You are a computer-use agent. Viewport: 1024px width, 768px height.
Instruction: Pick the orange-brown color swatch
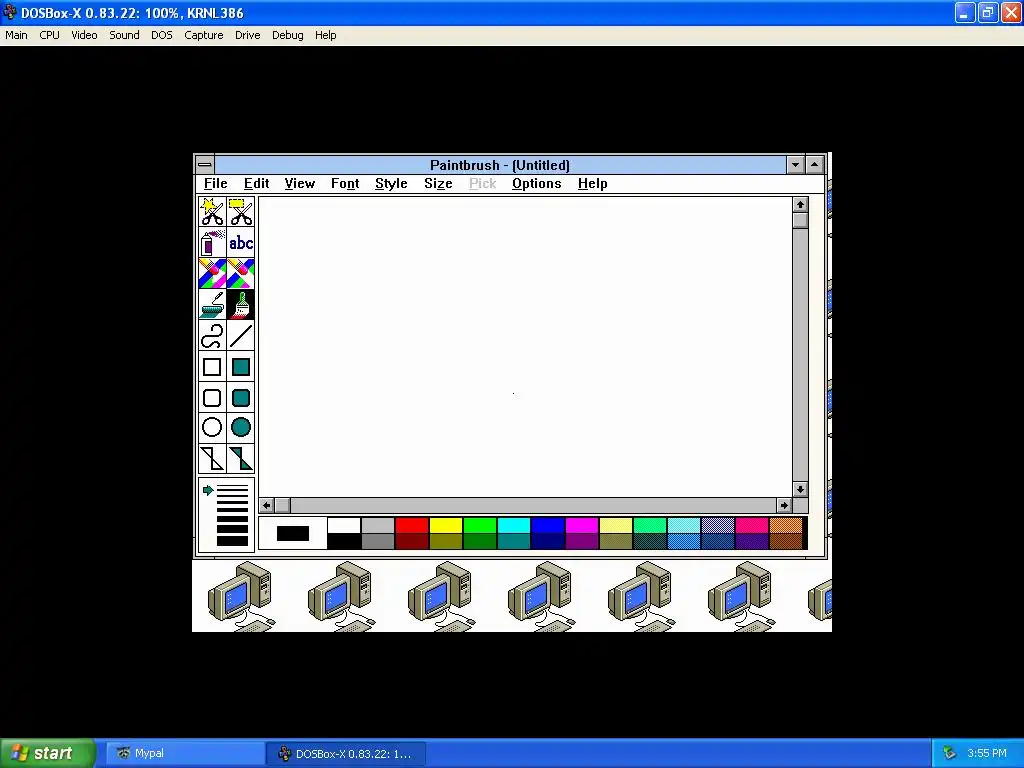(785, 525)
